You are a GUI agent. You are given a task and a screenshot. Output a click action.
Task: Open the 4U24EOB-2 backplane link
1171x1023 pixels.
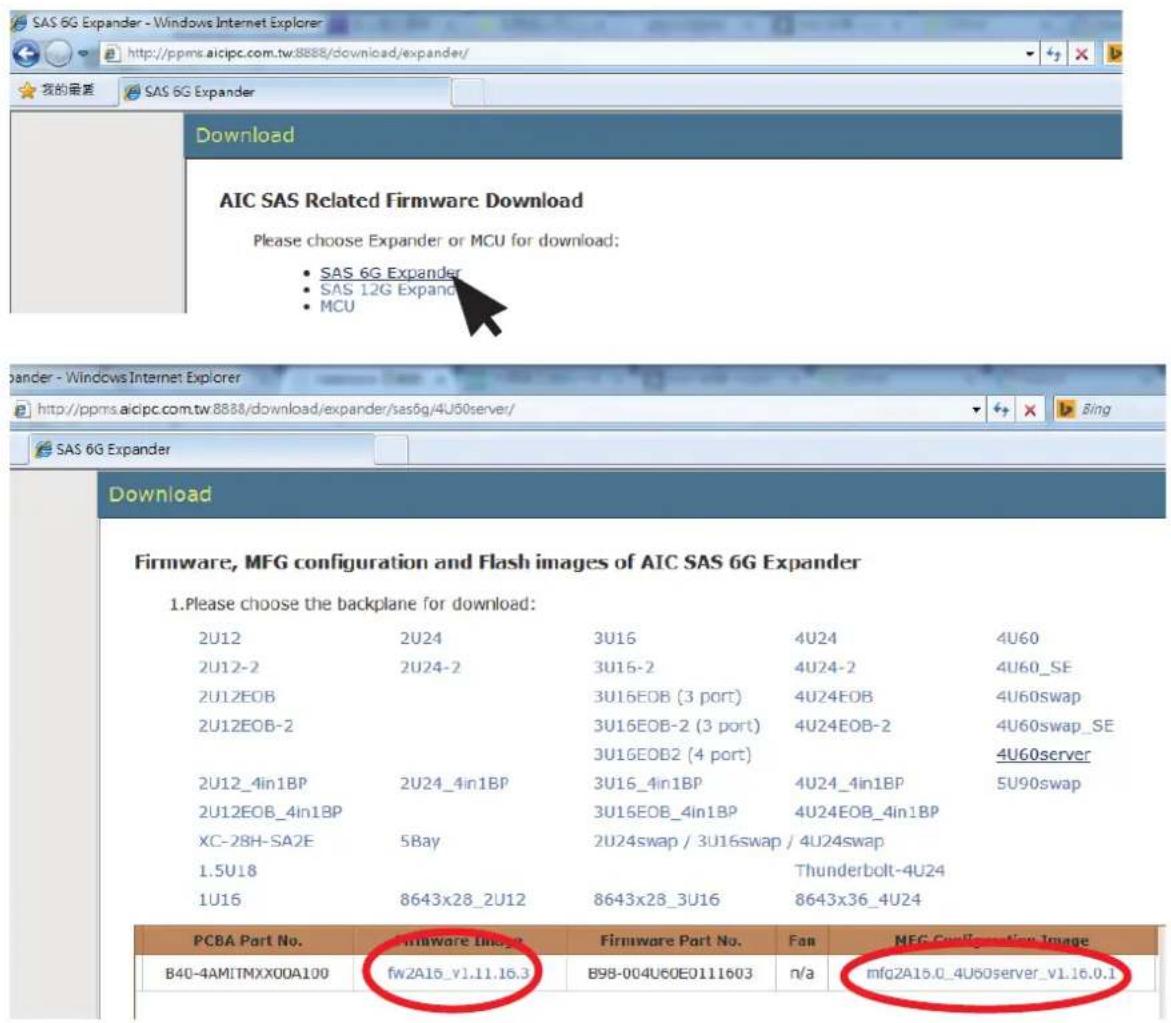point(842,726)
